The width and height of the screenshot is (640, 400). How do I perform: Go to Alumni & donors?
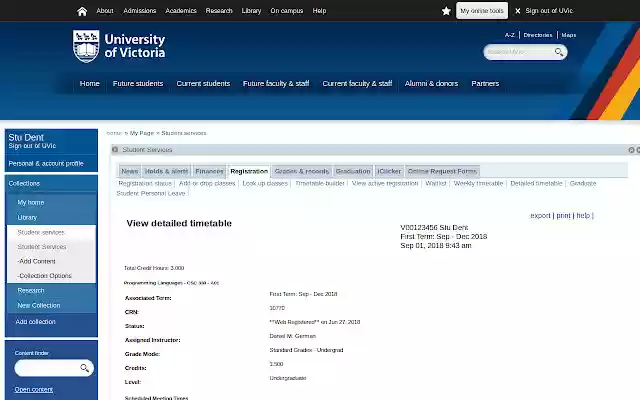431,84
